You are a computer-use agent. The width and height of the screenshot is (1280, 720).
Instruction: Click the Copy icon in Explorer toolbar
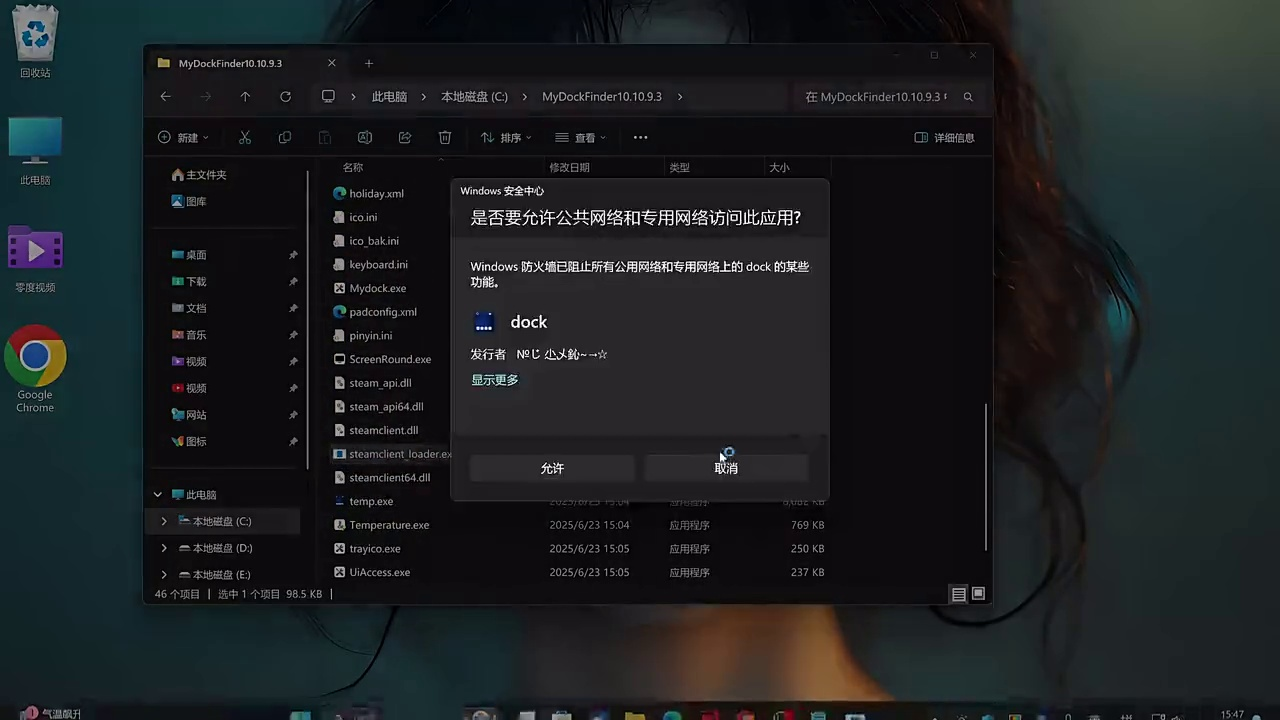tap(285, 137)
